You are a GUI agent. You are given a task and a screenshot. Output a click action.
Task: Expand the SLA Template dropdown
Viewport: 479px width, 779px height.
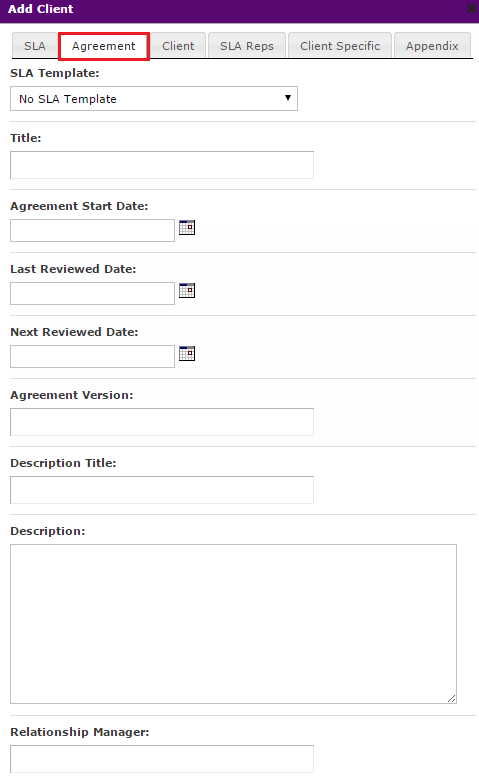coord(154,99)
